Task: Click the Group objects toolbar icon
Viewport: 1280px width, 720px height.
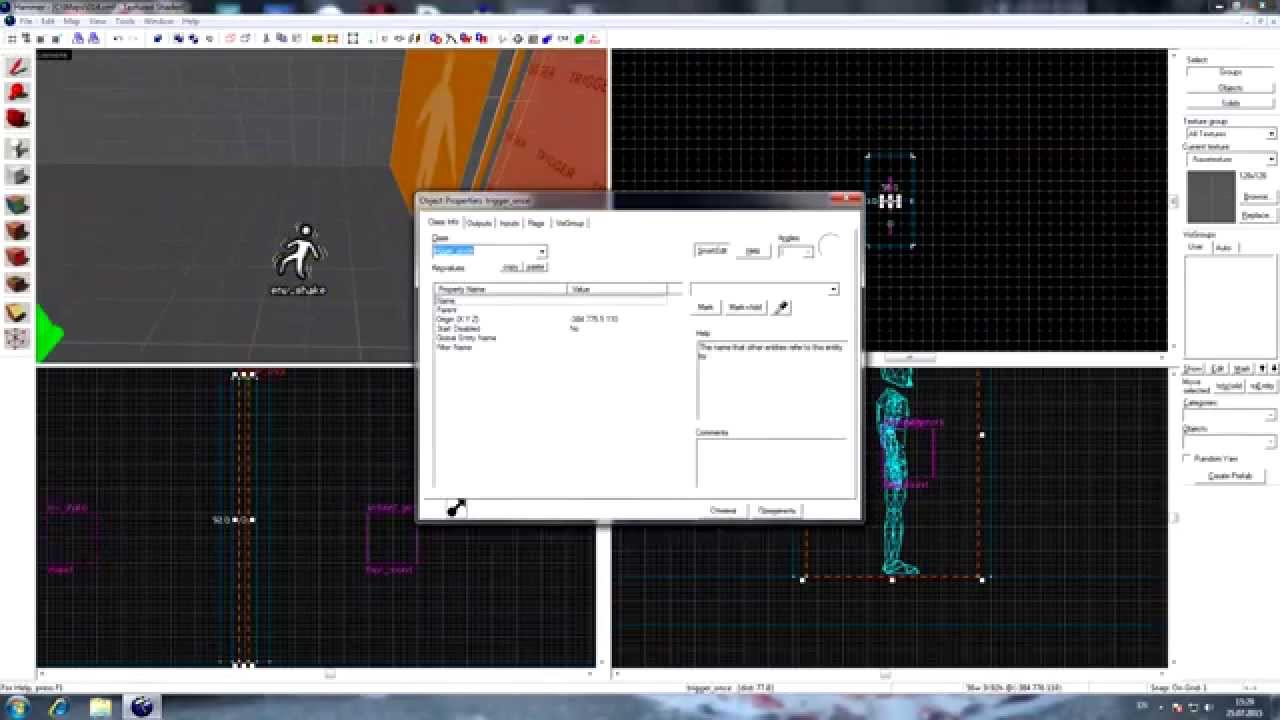Action: (178, 39)
